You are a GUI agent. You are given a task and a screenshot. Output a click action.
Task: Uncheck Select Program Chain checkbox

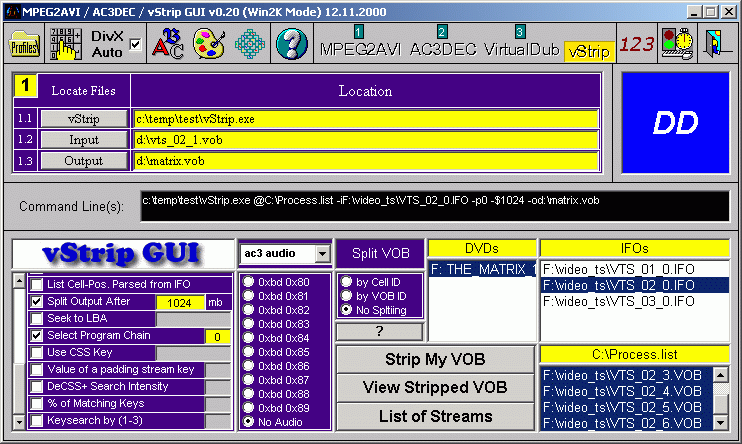pyautogui.click(x=36, y=336)
